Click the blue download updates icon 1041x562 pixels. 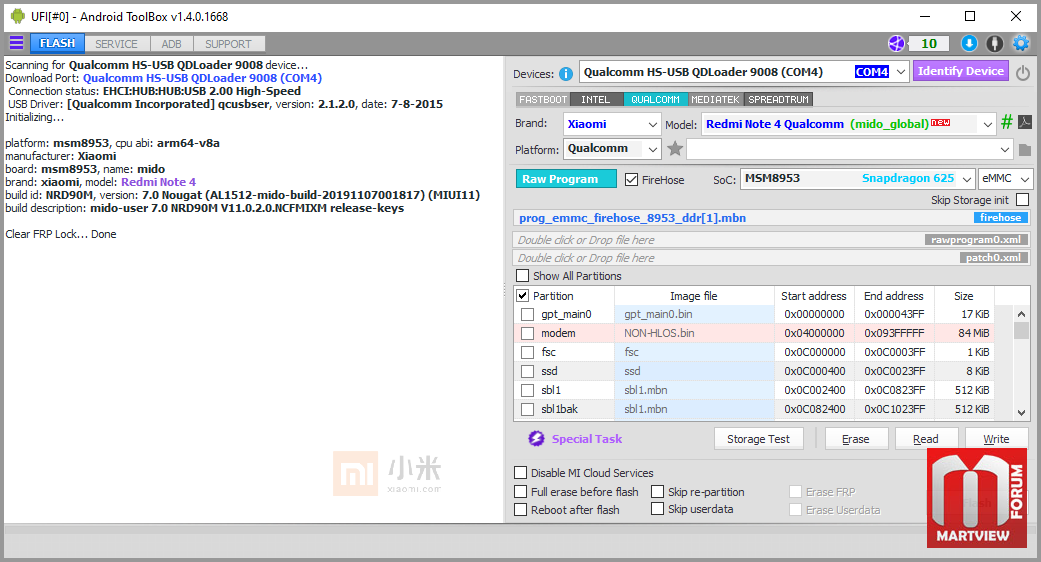click(969, 44)
